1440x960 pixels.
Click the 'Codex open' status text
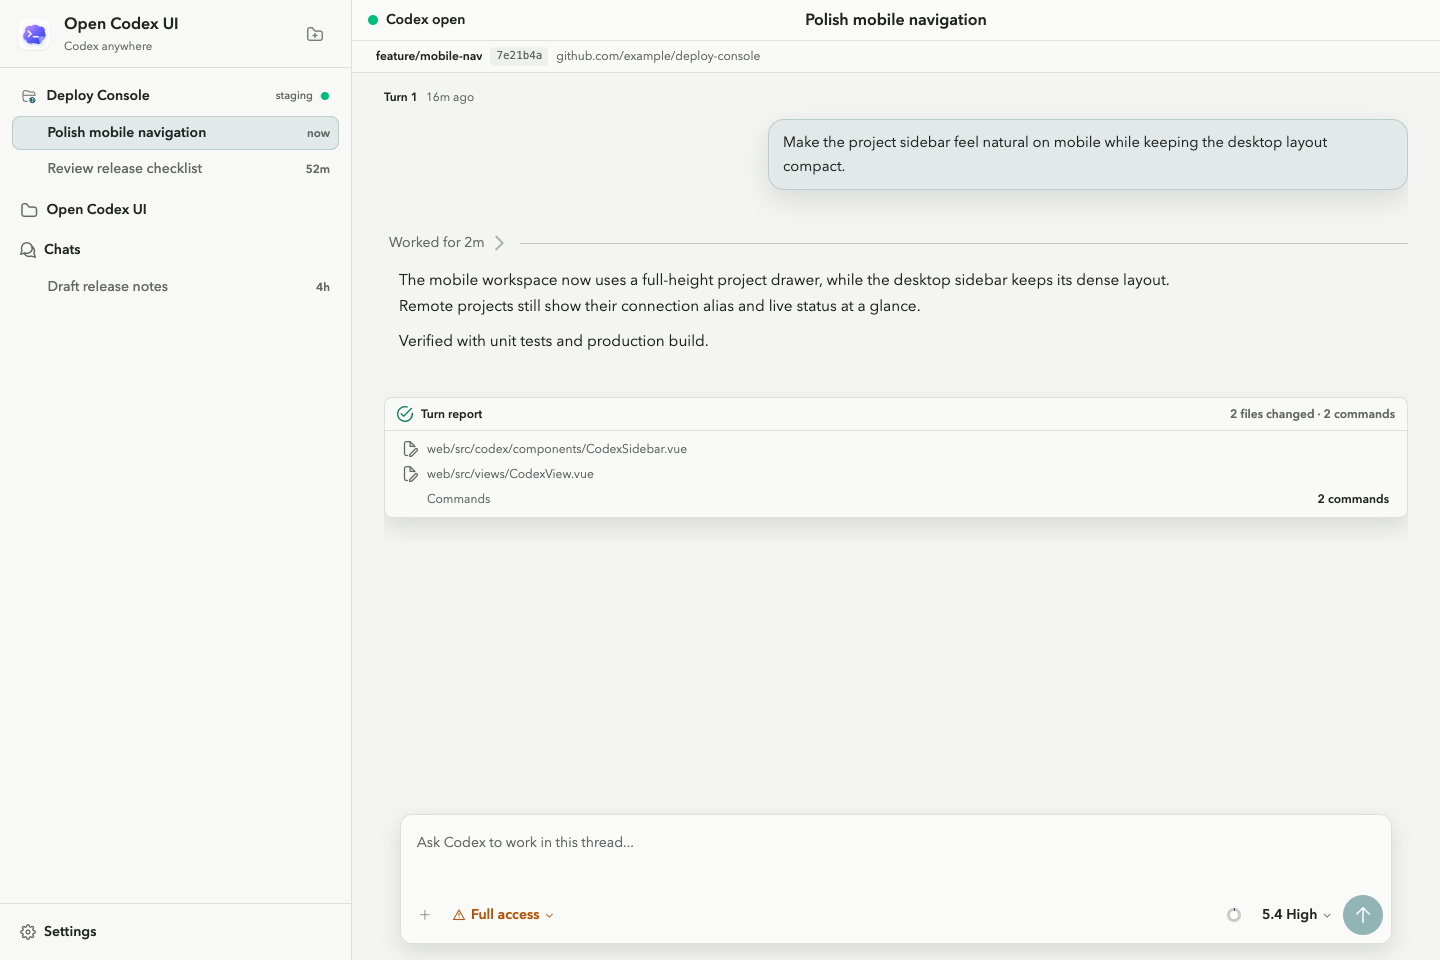click(425, 20)
